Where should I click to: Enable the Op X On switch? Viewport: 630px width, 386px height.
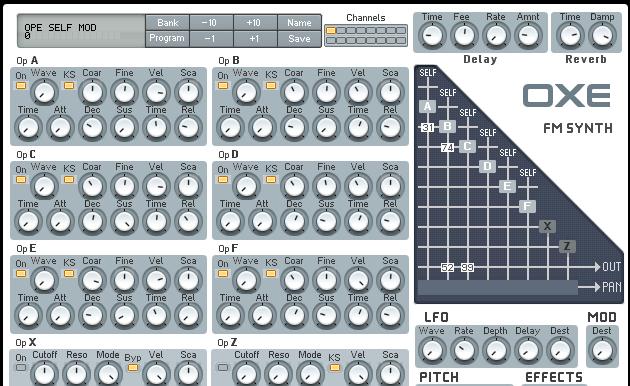click(x=21, y=367)
